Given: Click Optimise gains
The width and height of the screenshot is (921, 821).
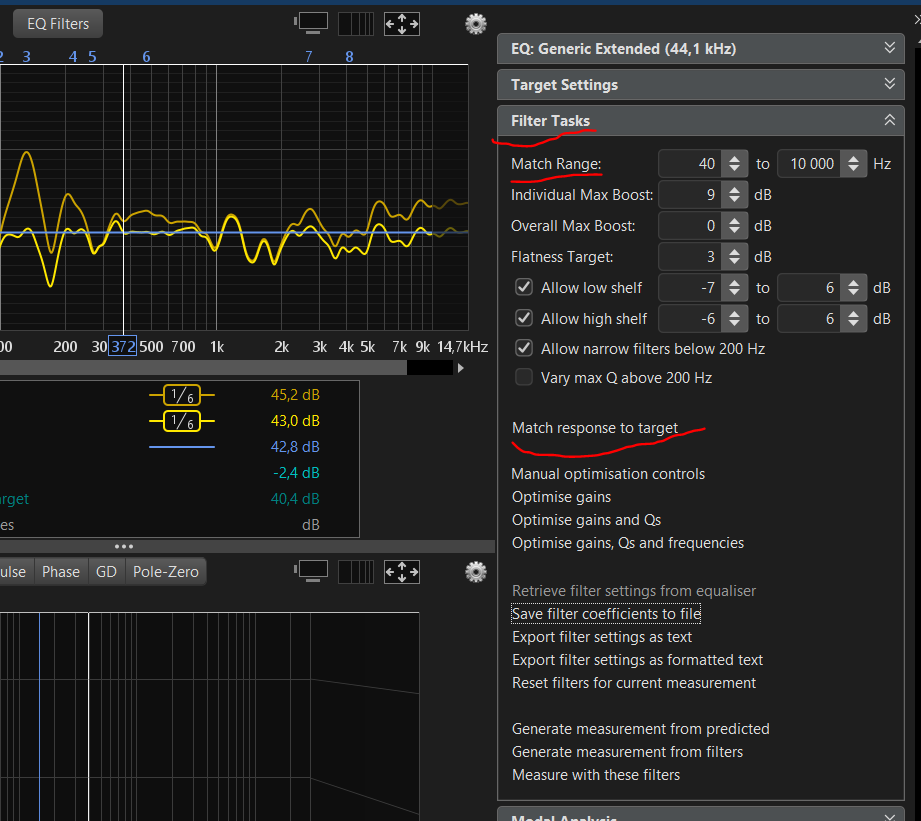Looking at the screenshot, I should click(562, 497).
